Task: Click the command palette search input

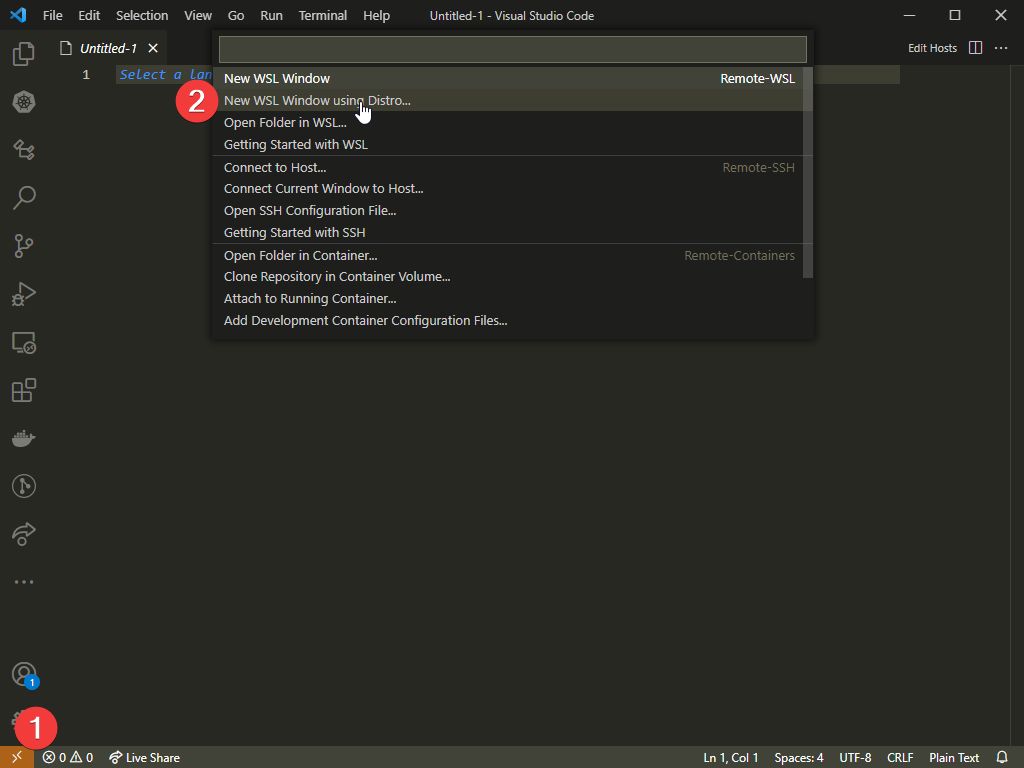Action: pos(513,50)
